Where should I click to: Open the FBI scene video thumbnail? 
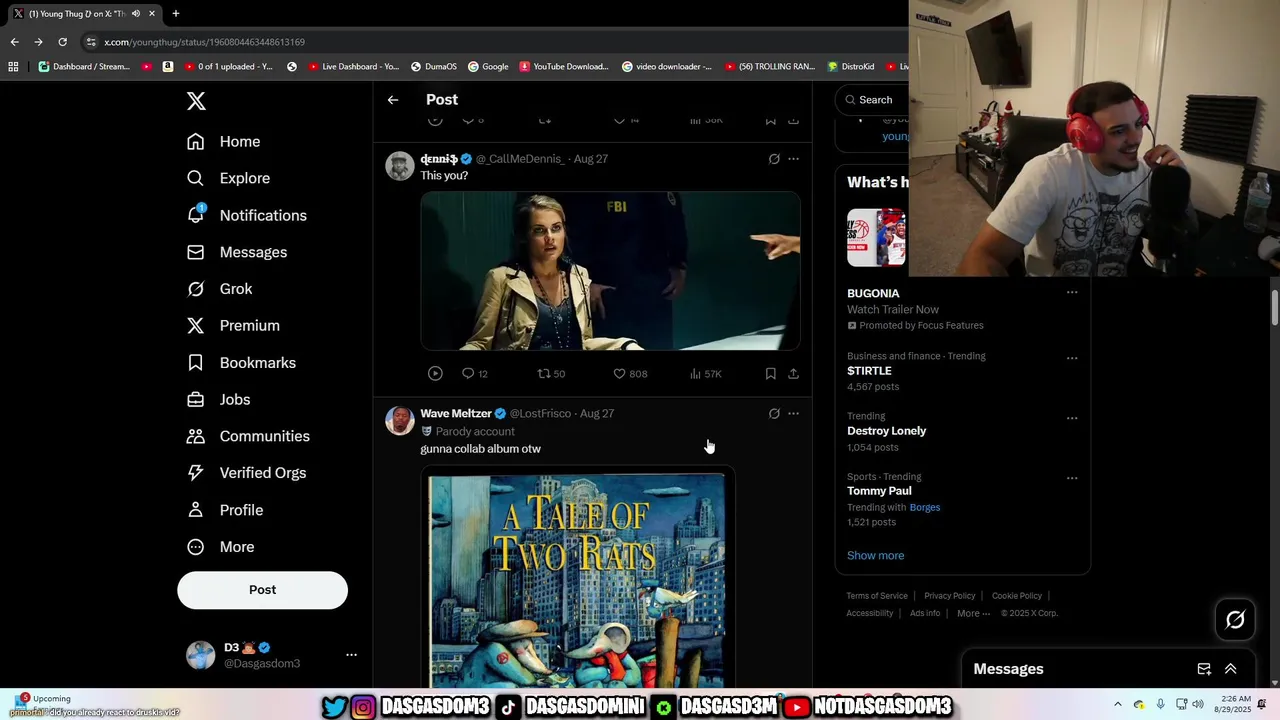(x=610, y=271)
